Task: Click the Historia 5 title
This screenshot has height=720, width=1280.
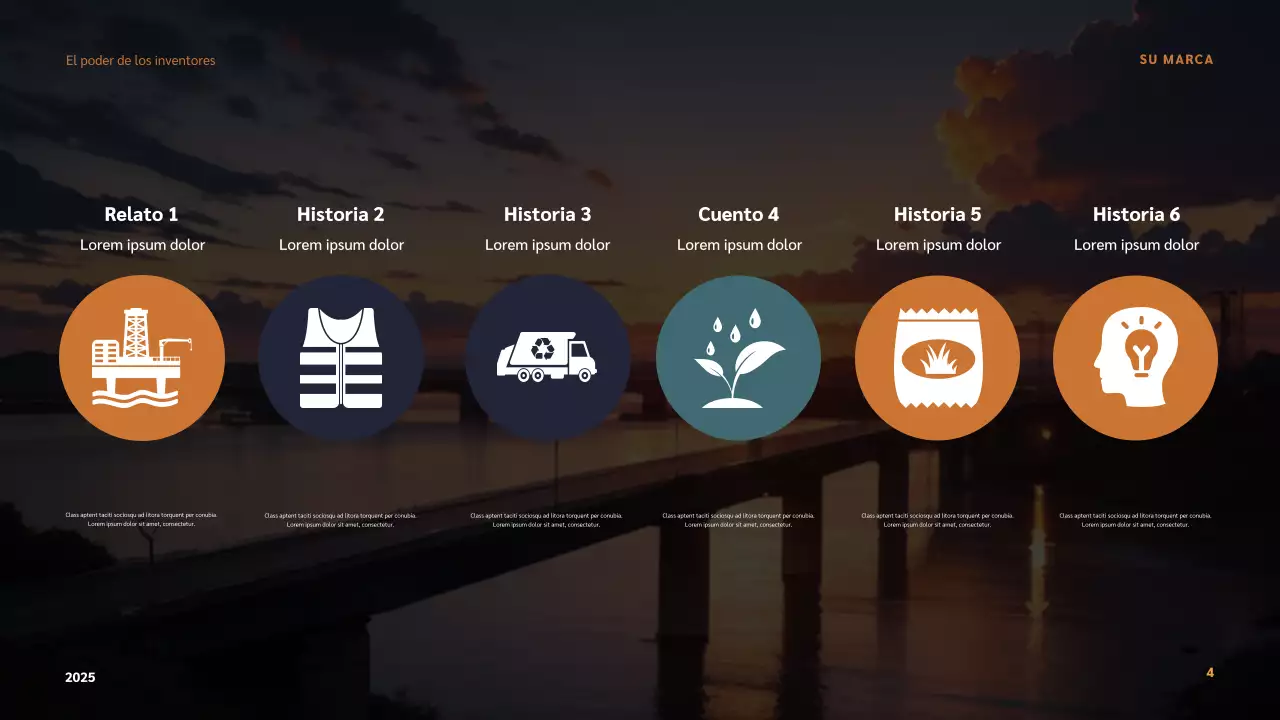Action: coord(937,214)
